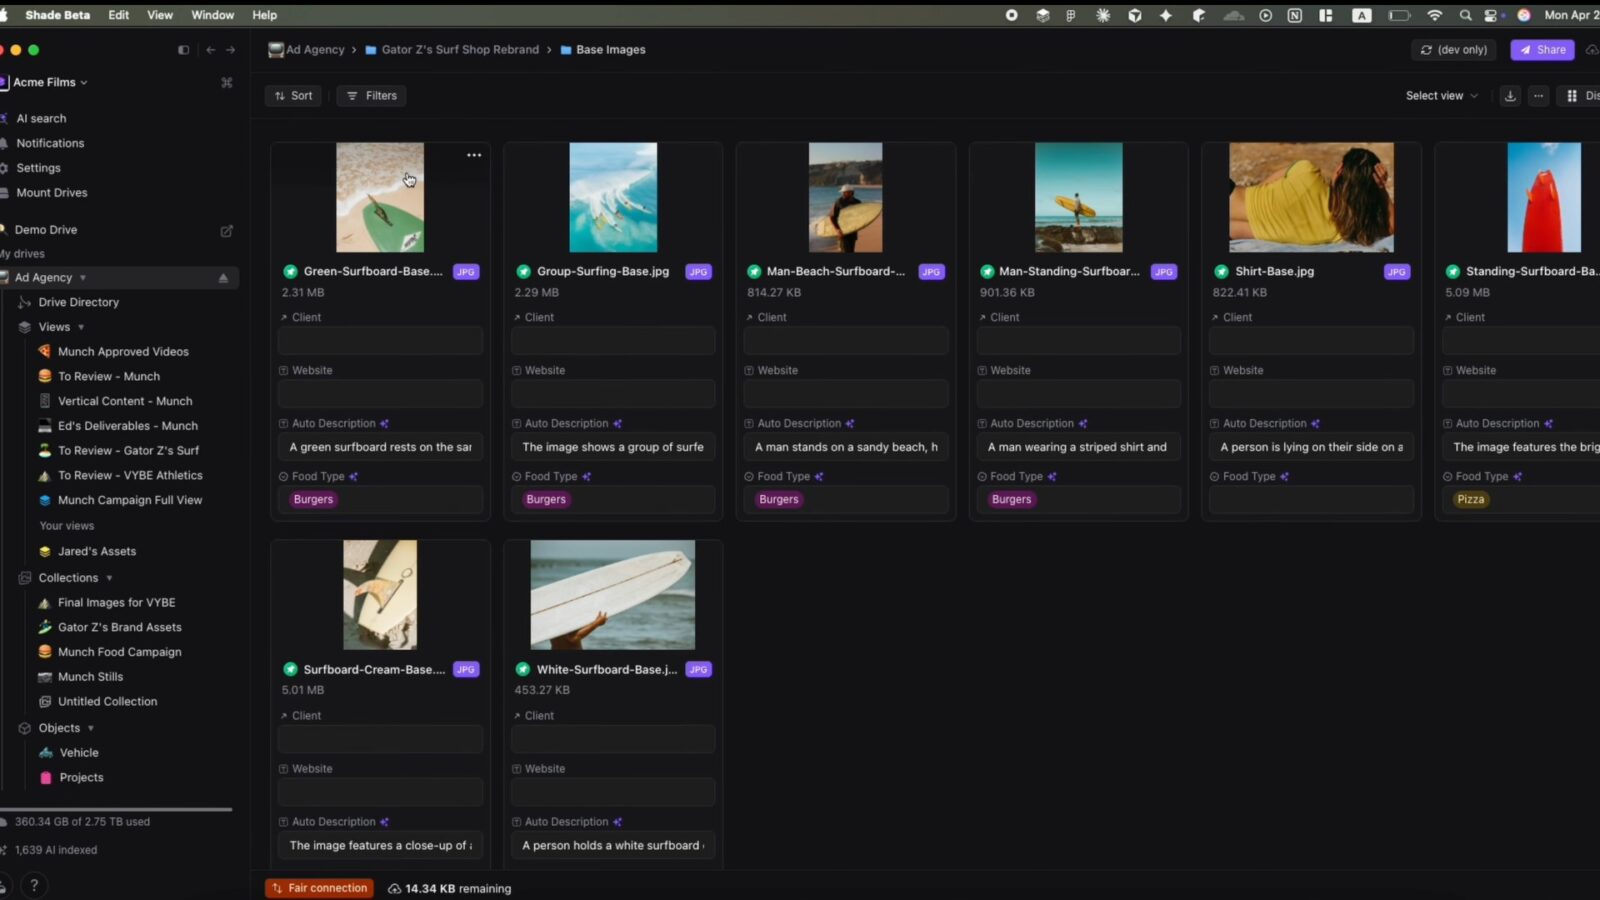The width and height of the screenshot is (1600, 900).
Task: Open the Munch Approved Videos view
Action: pyautogui.click(x=123, y=352)
